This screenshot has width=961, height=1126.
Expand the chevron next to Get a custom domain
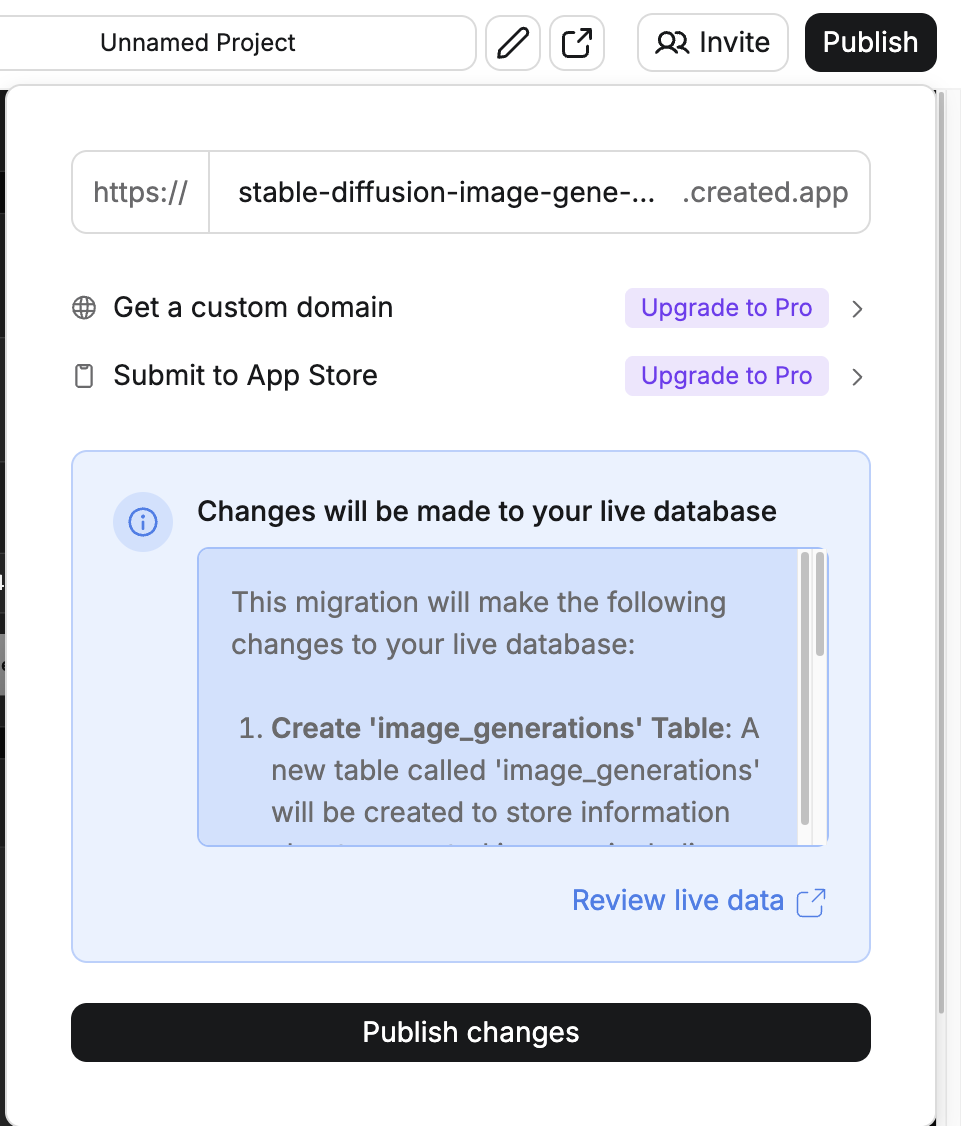pos(856,308)
